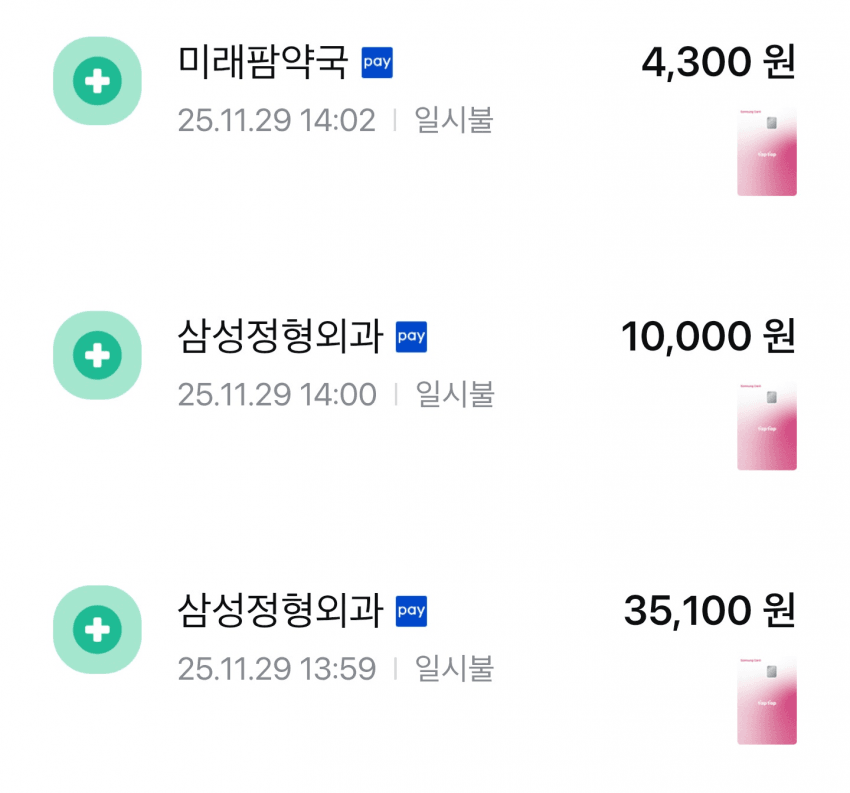The height and width of the screenshot is (793, 850).
Task: Open the pink card thumbnail under 4,300 원
Action: (x=767, y=151)
